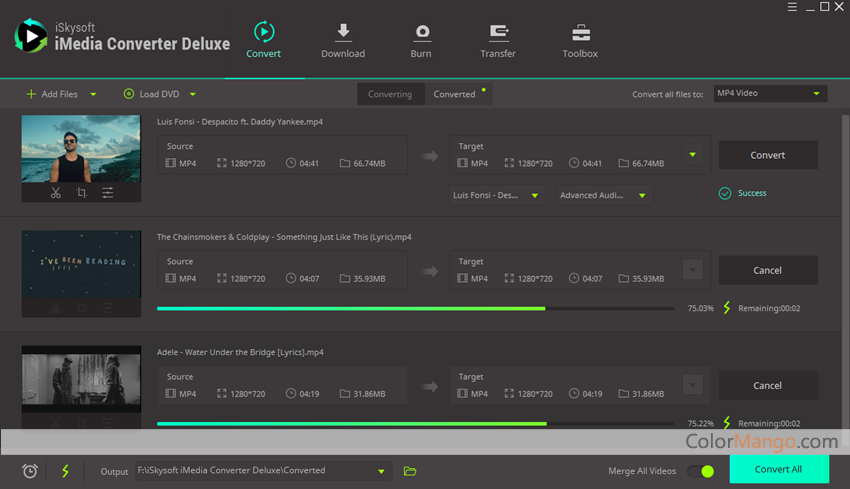Click the scissors trim icon on Despacito video

[x=55, y=192]
